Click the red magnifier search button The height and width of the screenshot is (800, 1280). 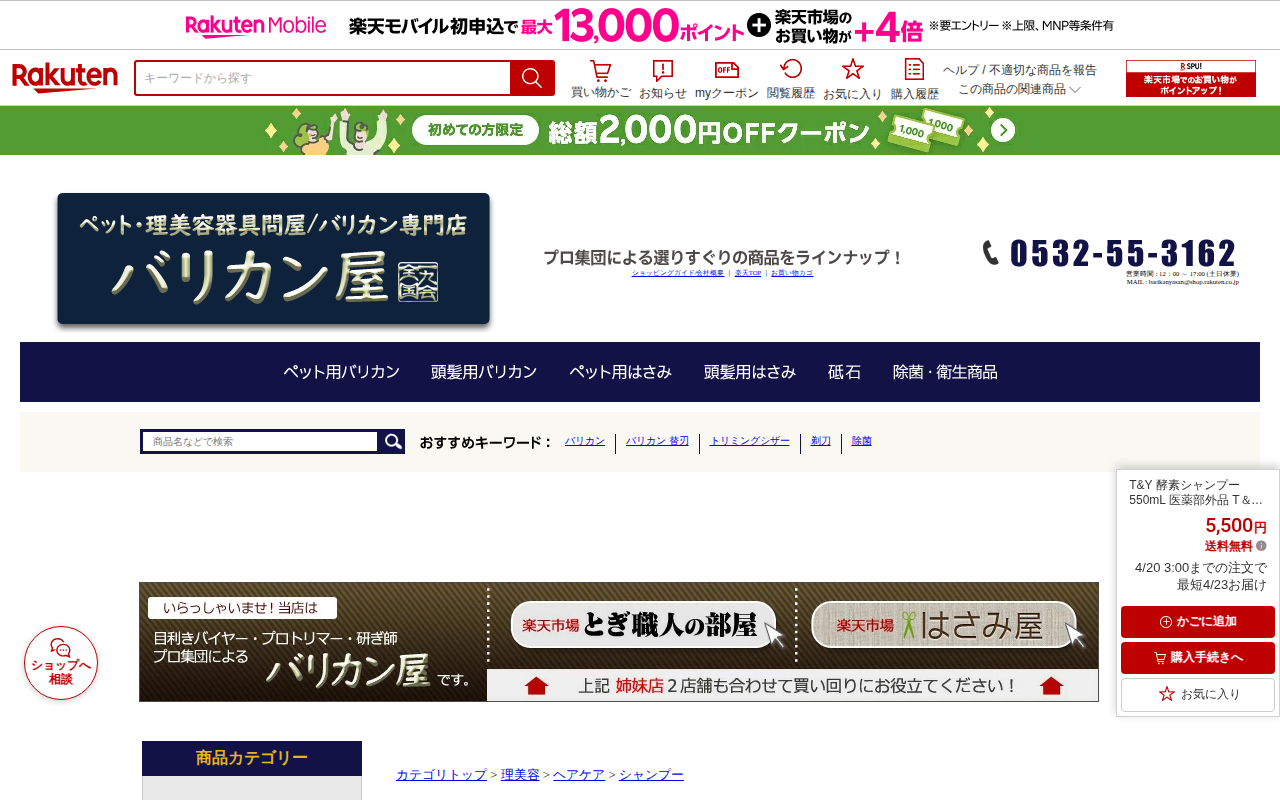point(532,78)
